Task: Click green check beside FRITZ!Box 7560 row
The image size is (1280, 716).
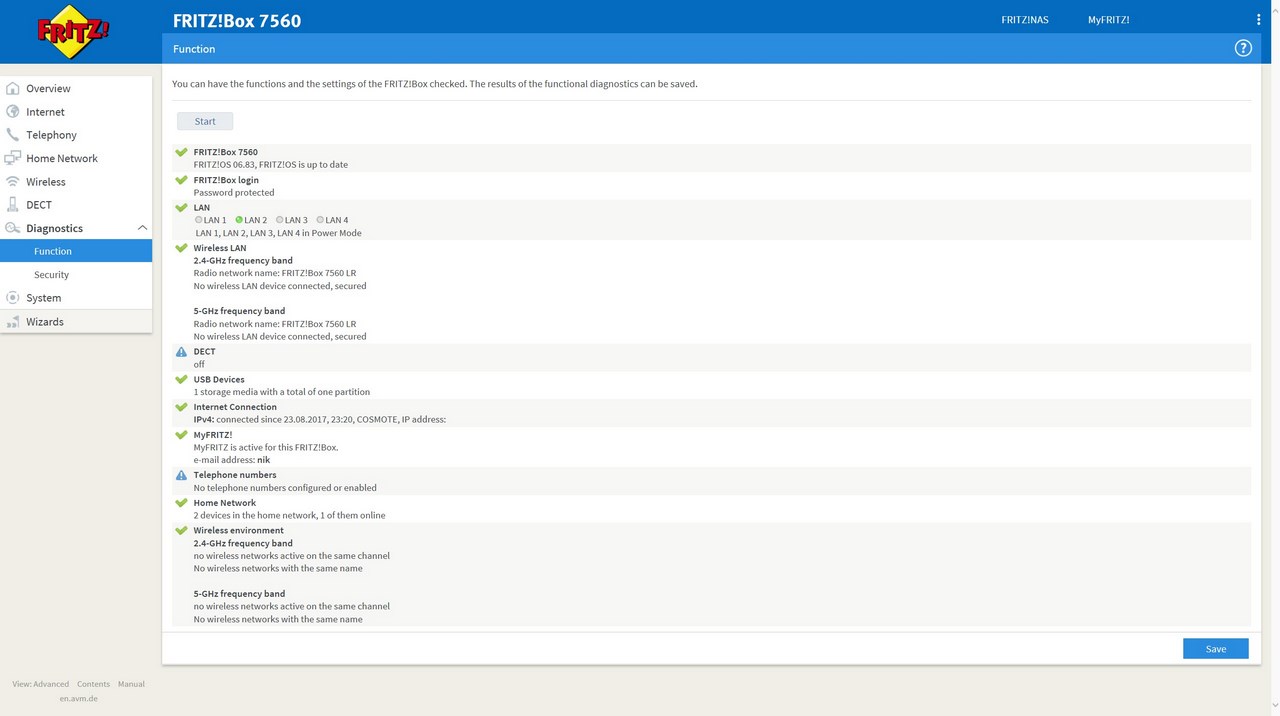Action: pos(181,152)
